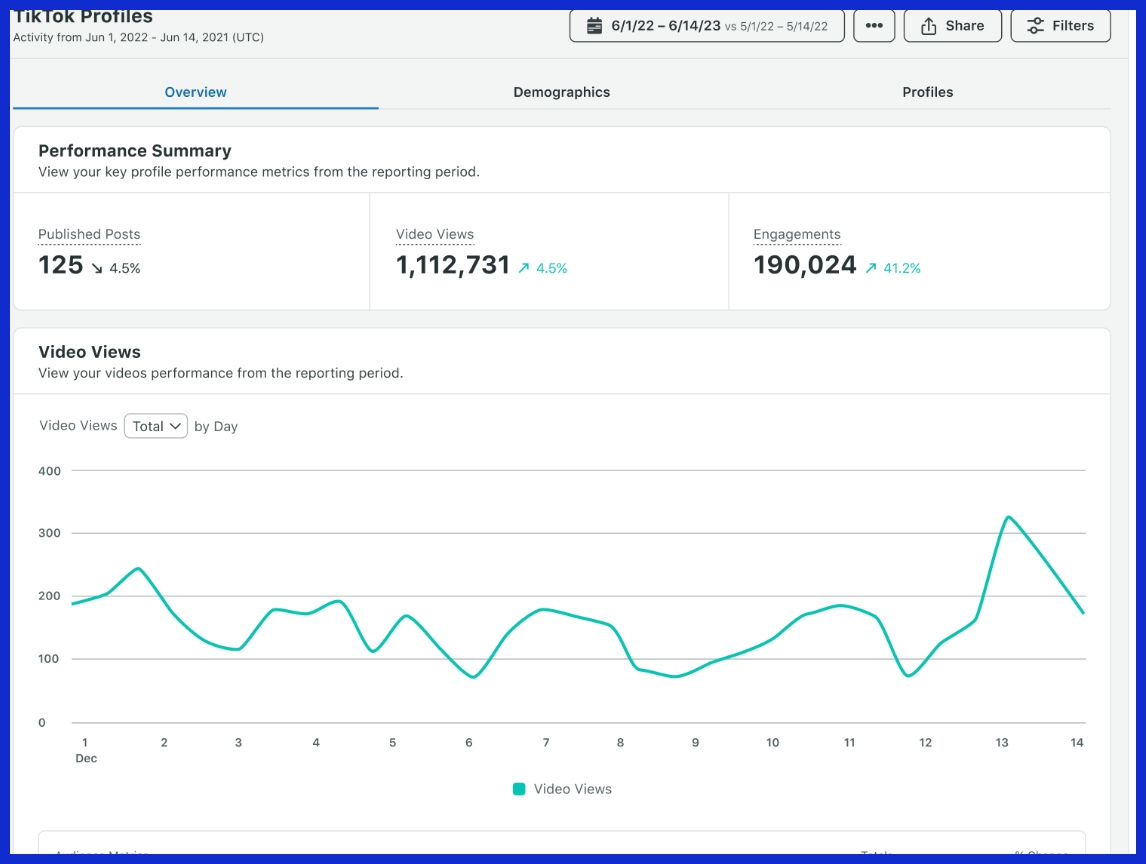
Task: Select the Overview tab
Action: coord(196,92)
